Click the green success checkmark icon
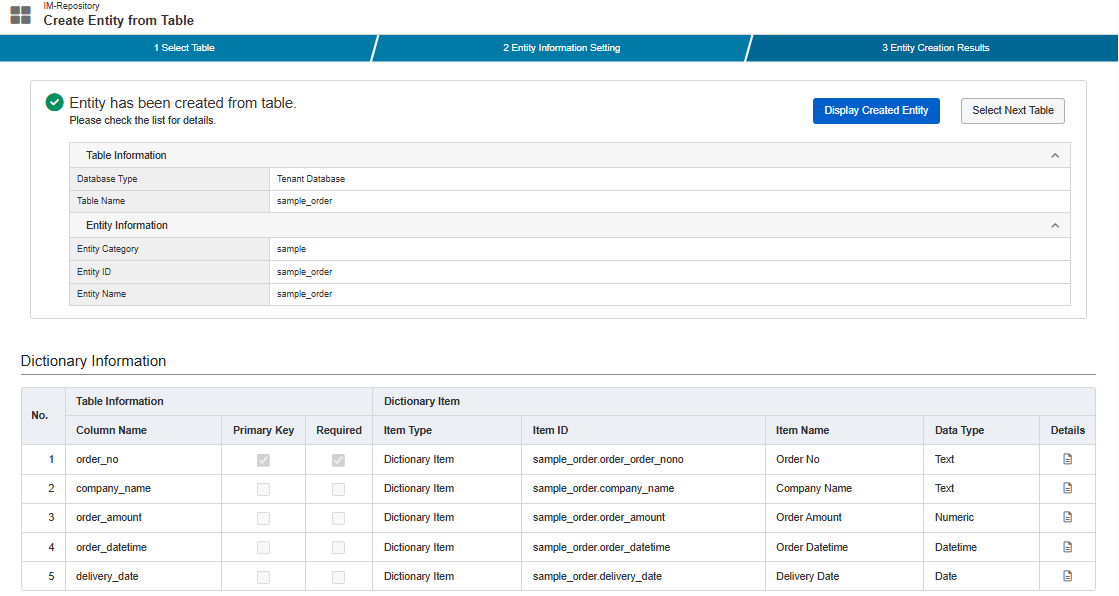The height and width of the screenshot is (596, 1119). (x=54, y=103)
